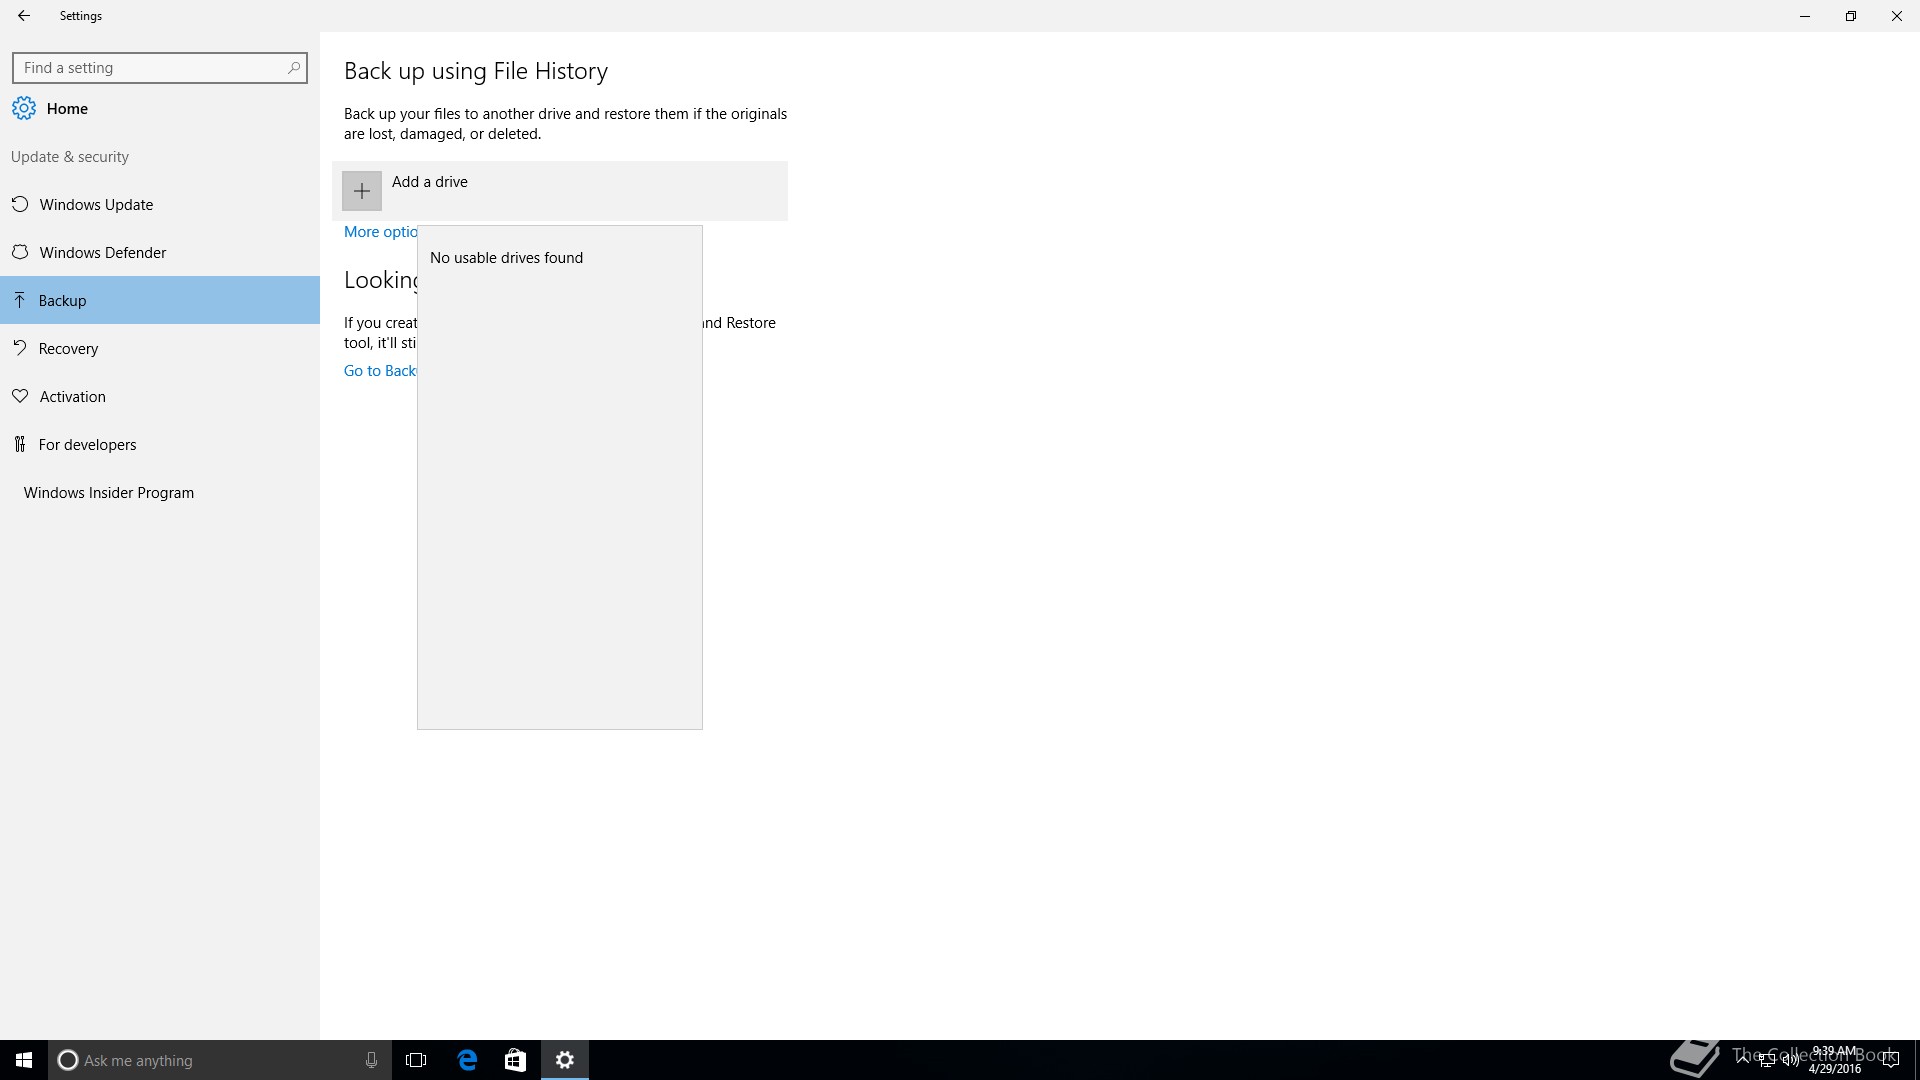Select the Backup section
The width and height of the screenshot is (1920, 1080).
(x=160, y=300)
